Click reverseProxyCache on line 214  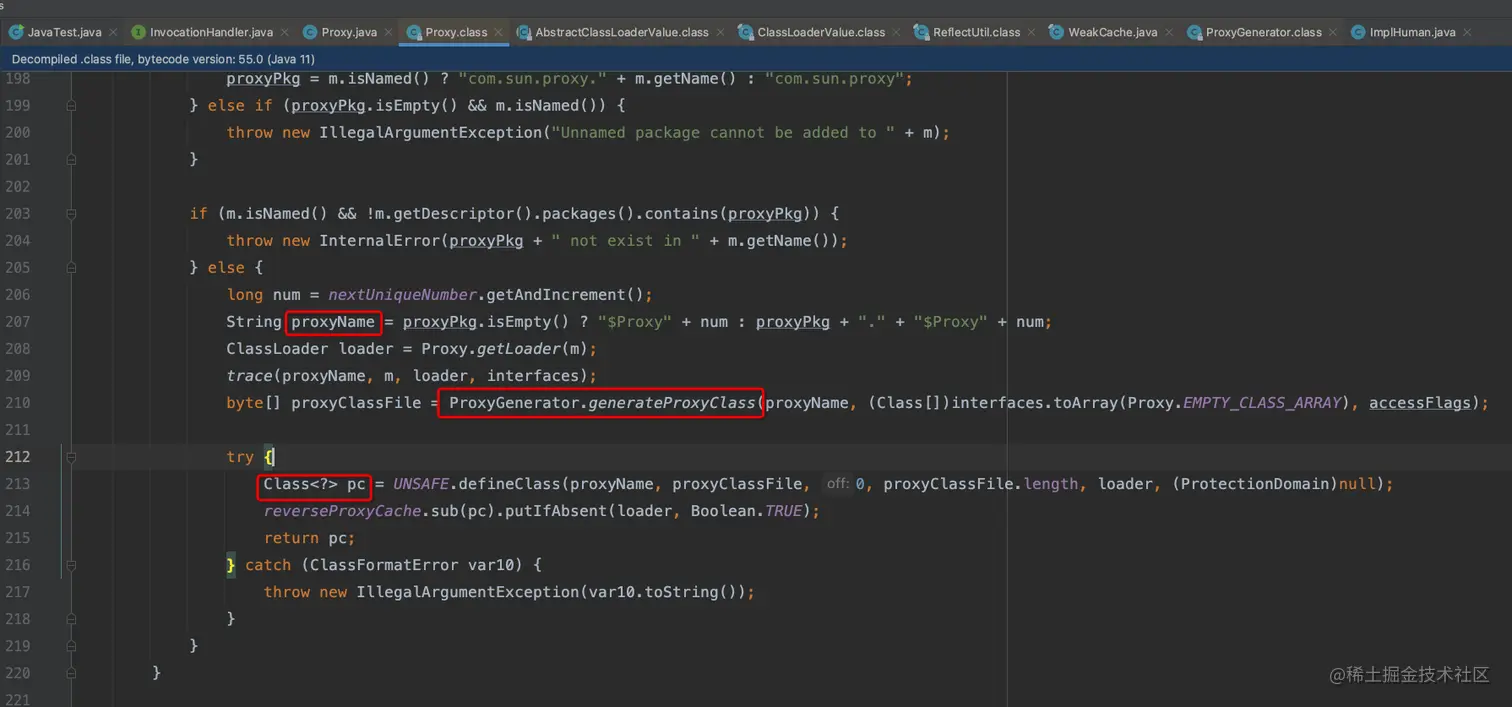pos(342,510)
